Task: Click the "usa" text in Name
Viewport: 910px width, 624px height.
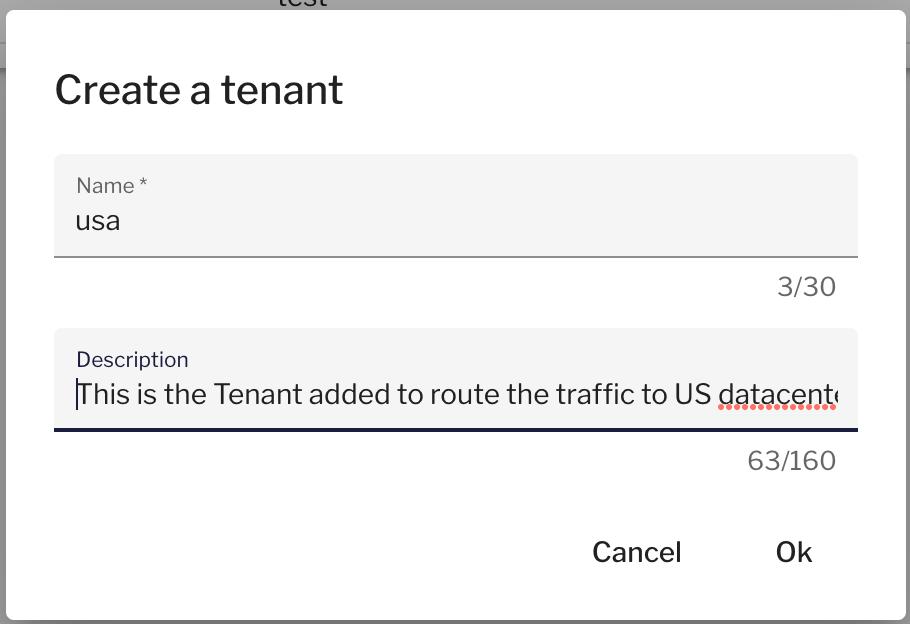Action: [x=98, y=221]
